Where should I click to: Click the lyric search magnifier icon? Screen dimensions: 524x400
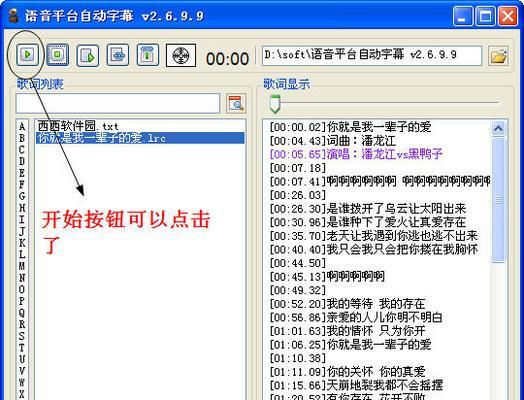pos(236,103)
